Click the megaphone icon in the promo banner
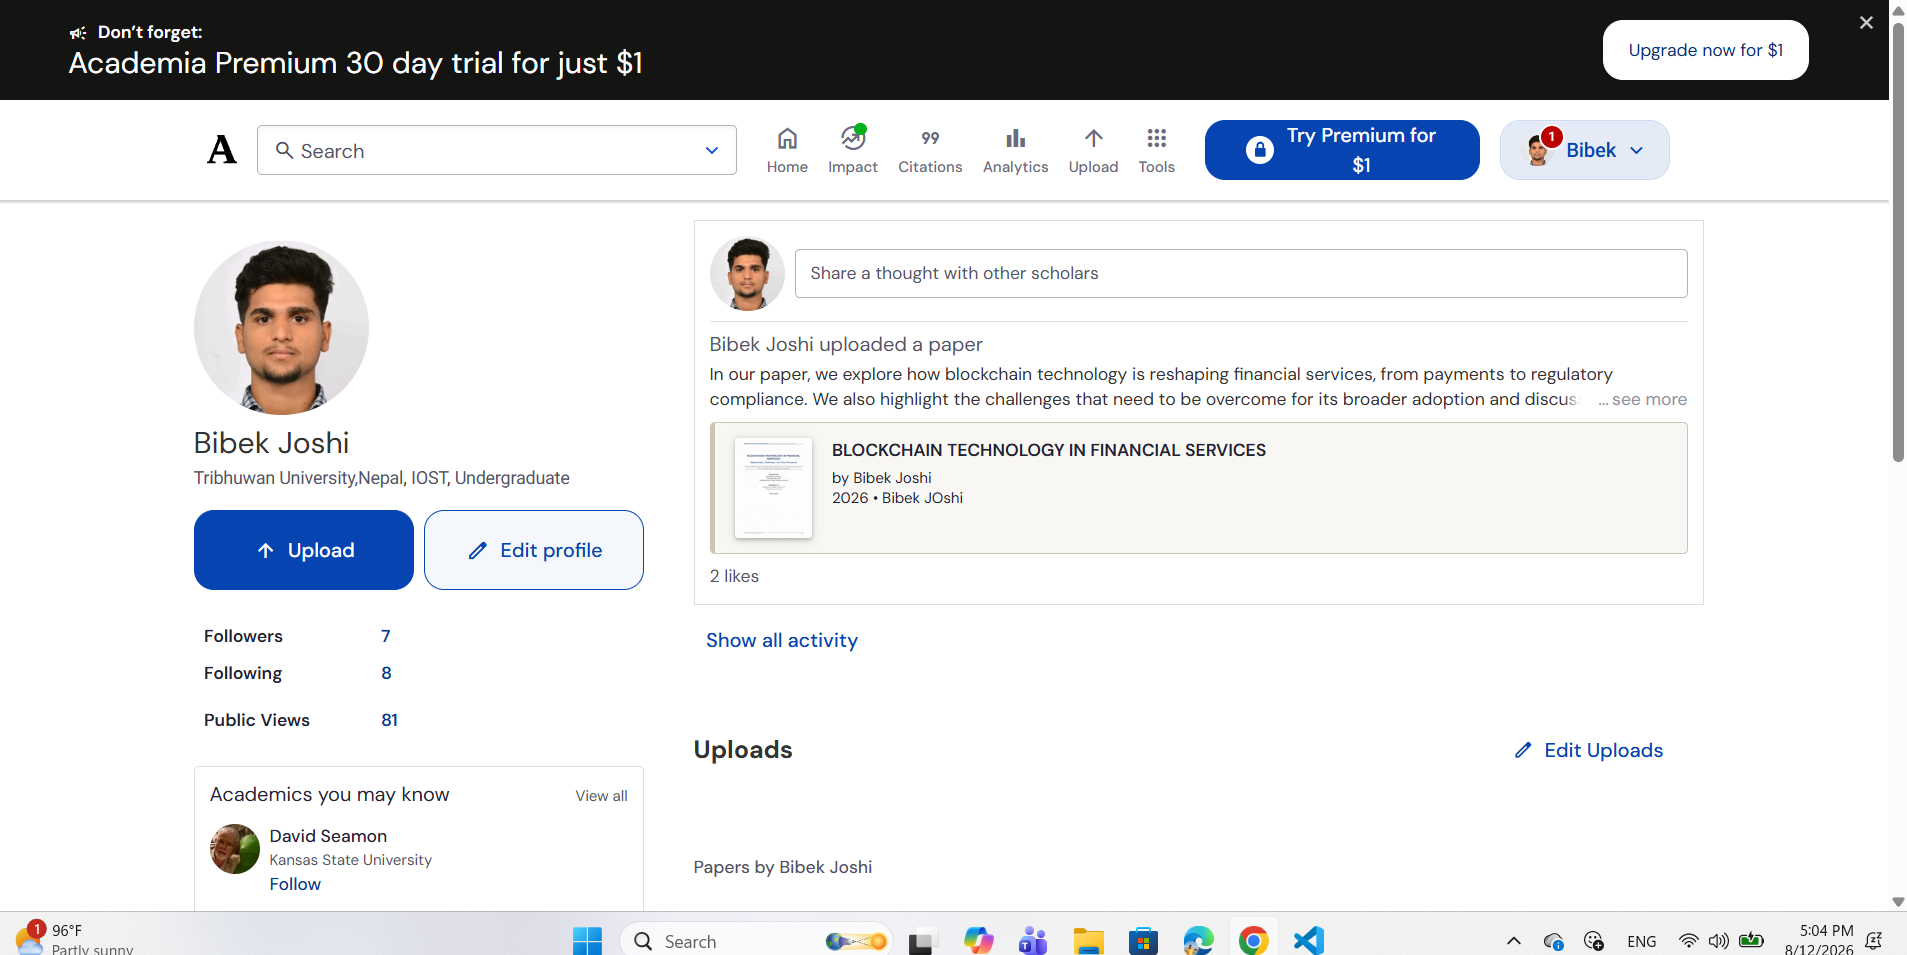The width and height of the screenshot is (1907, 955). point(78,33)
